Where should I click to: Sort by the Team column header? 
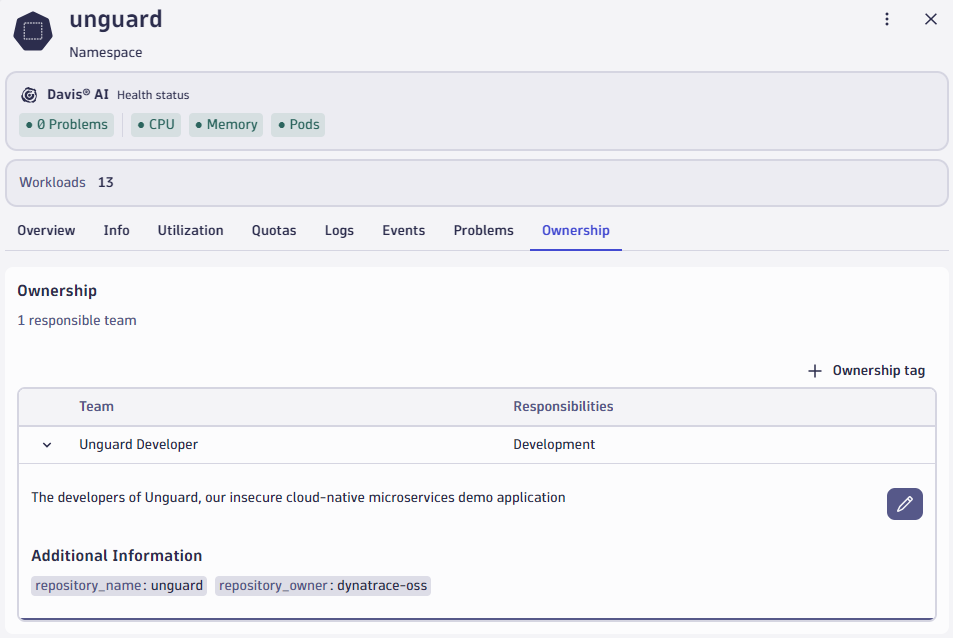coord(96,406)
